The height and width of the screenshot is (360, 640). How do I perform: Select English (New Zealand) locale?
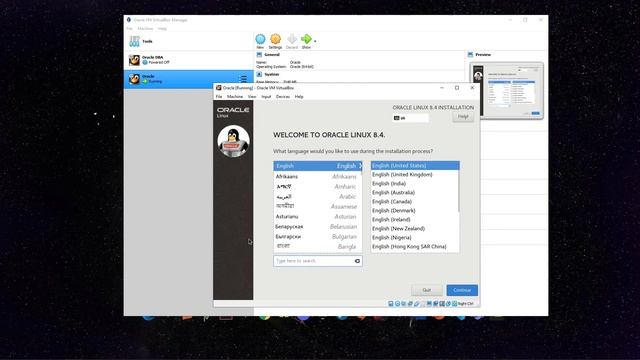(x=414, y=228)
